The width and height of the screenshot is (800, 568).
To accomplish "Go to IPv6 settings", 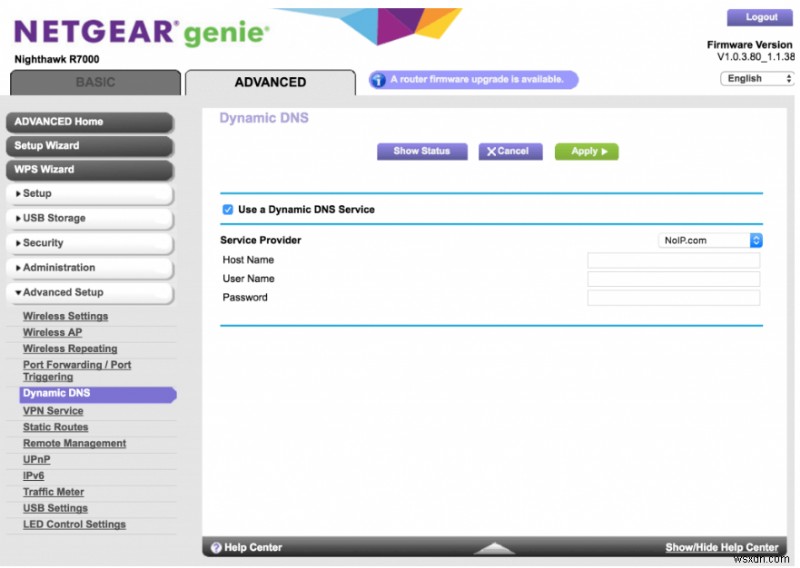I will 34,476.
